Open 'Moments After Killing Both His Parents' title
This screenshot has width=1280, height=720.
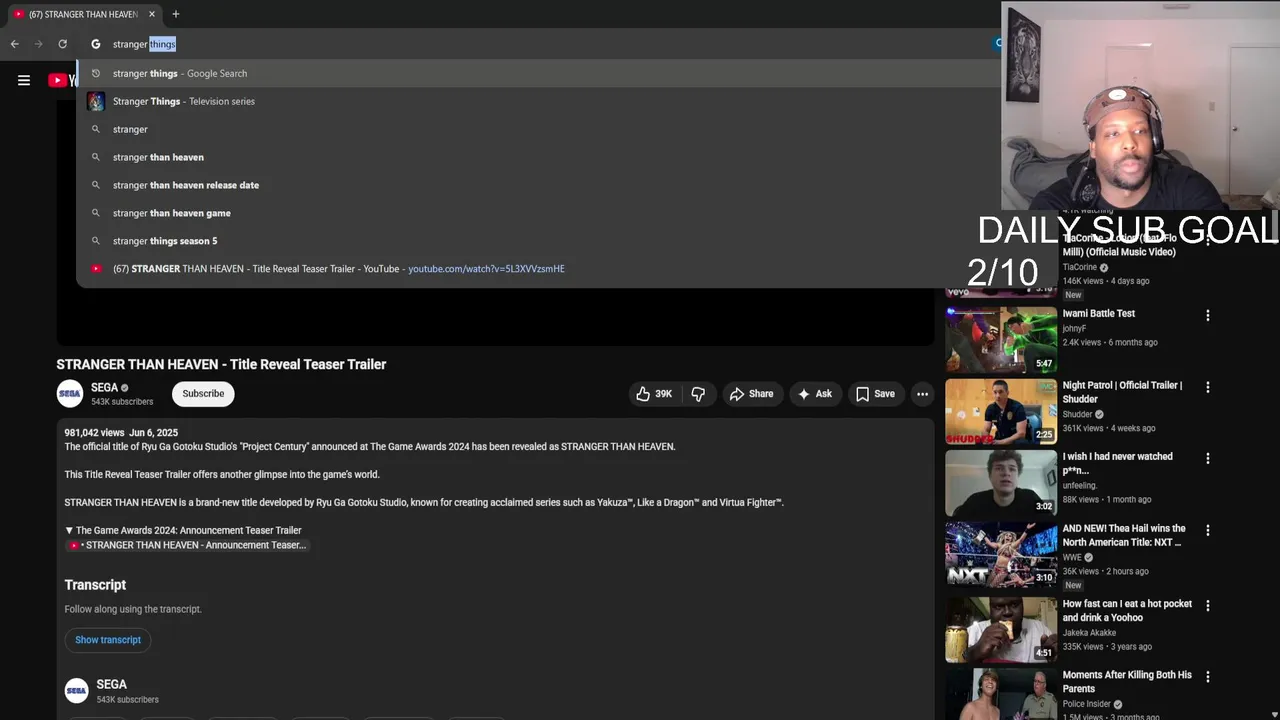(x=1127, y=682)
